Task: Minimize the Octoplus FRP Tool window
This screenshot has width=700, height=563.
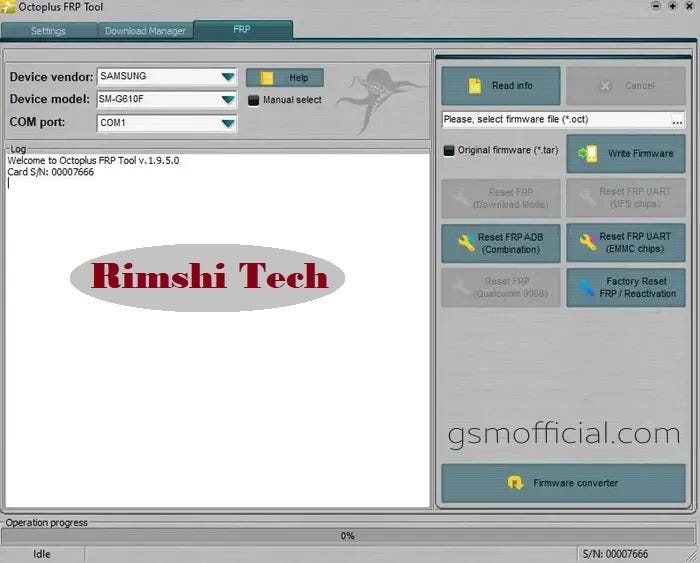Action: pyautogui.click(x=656, y=6)
